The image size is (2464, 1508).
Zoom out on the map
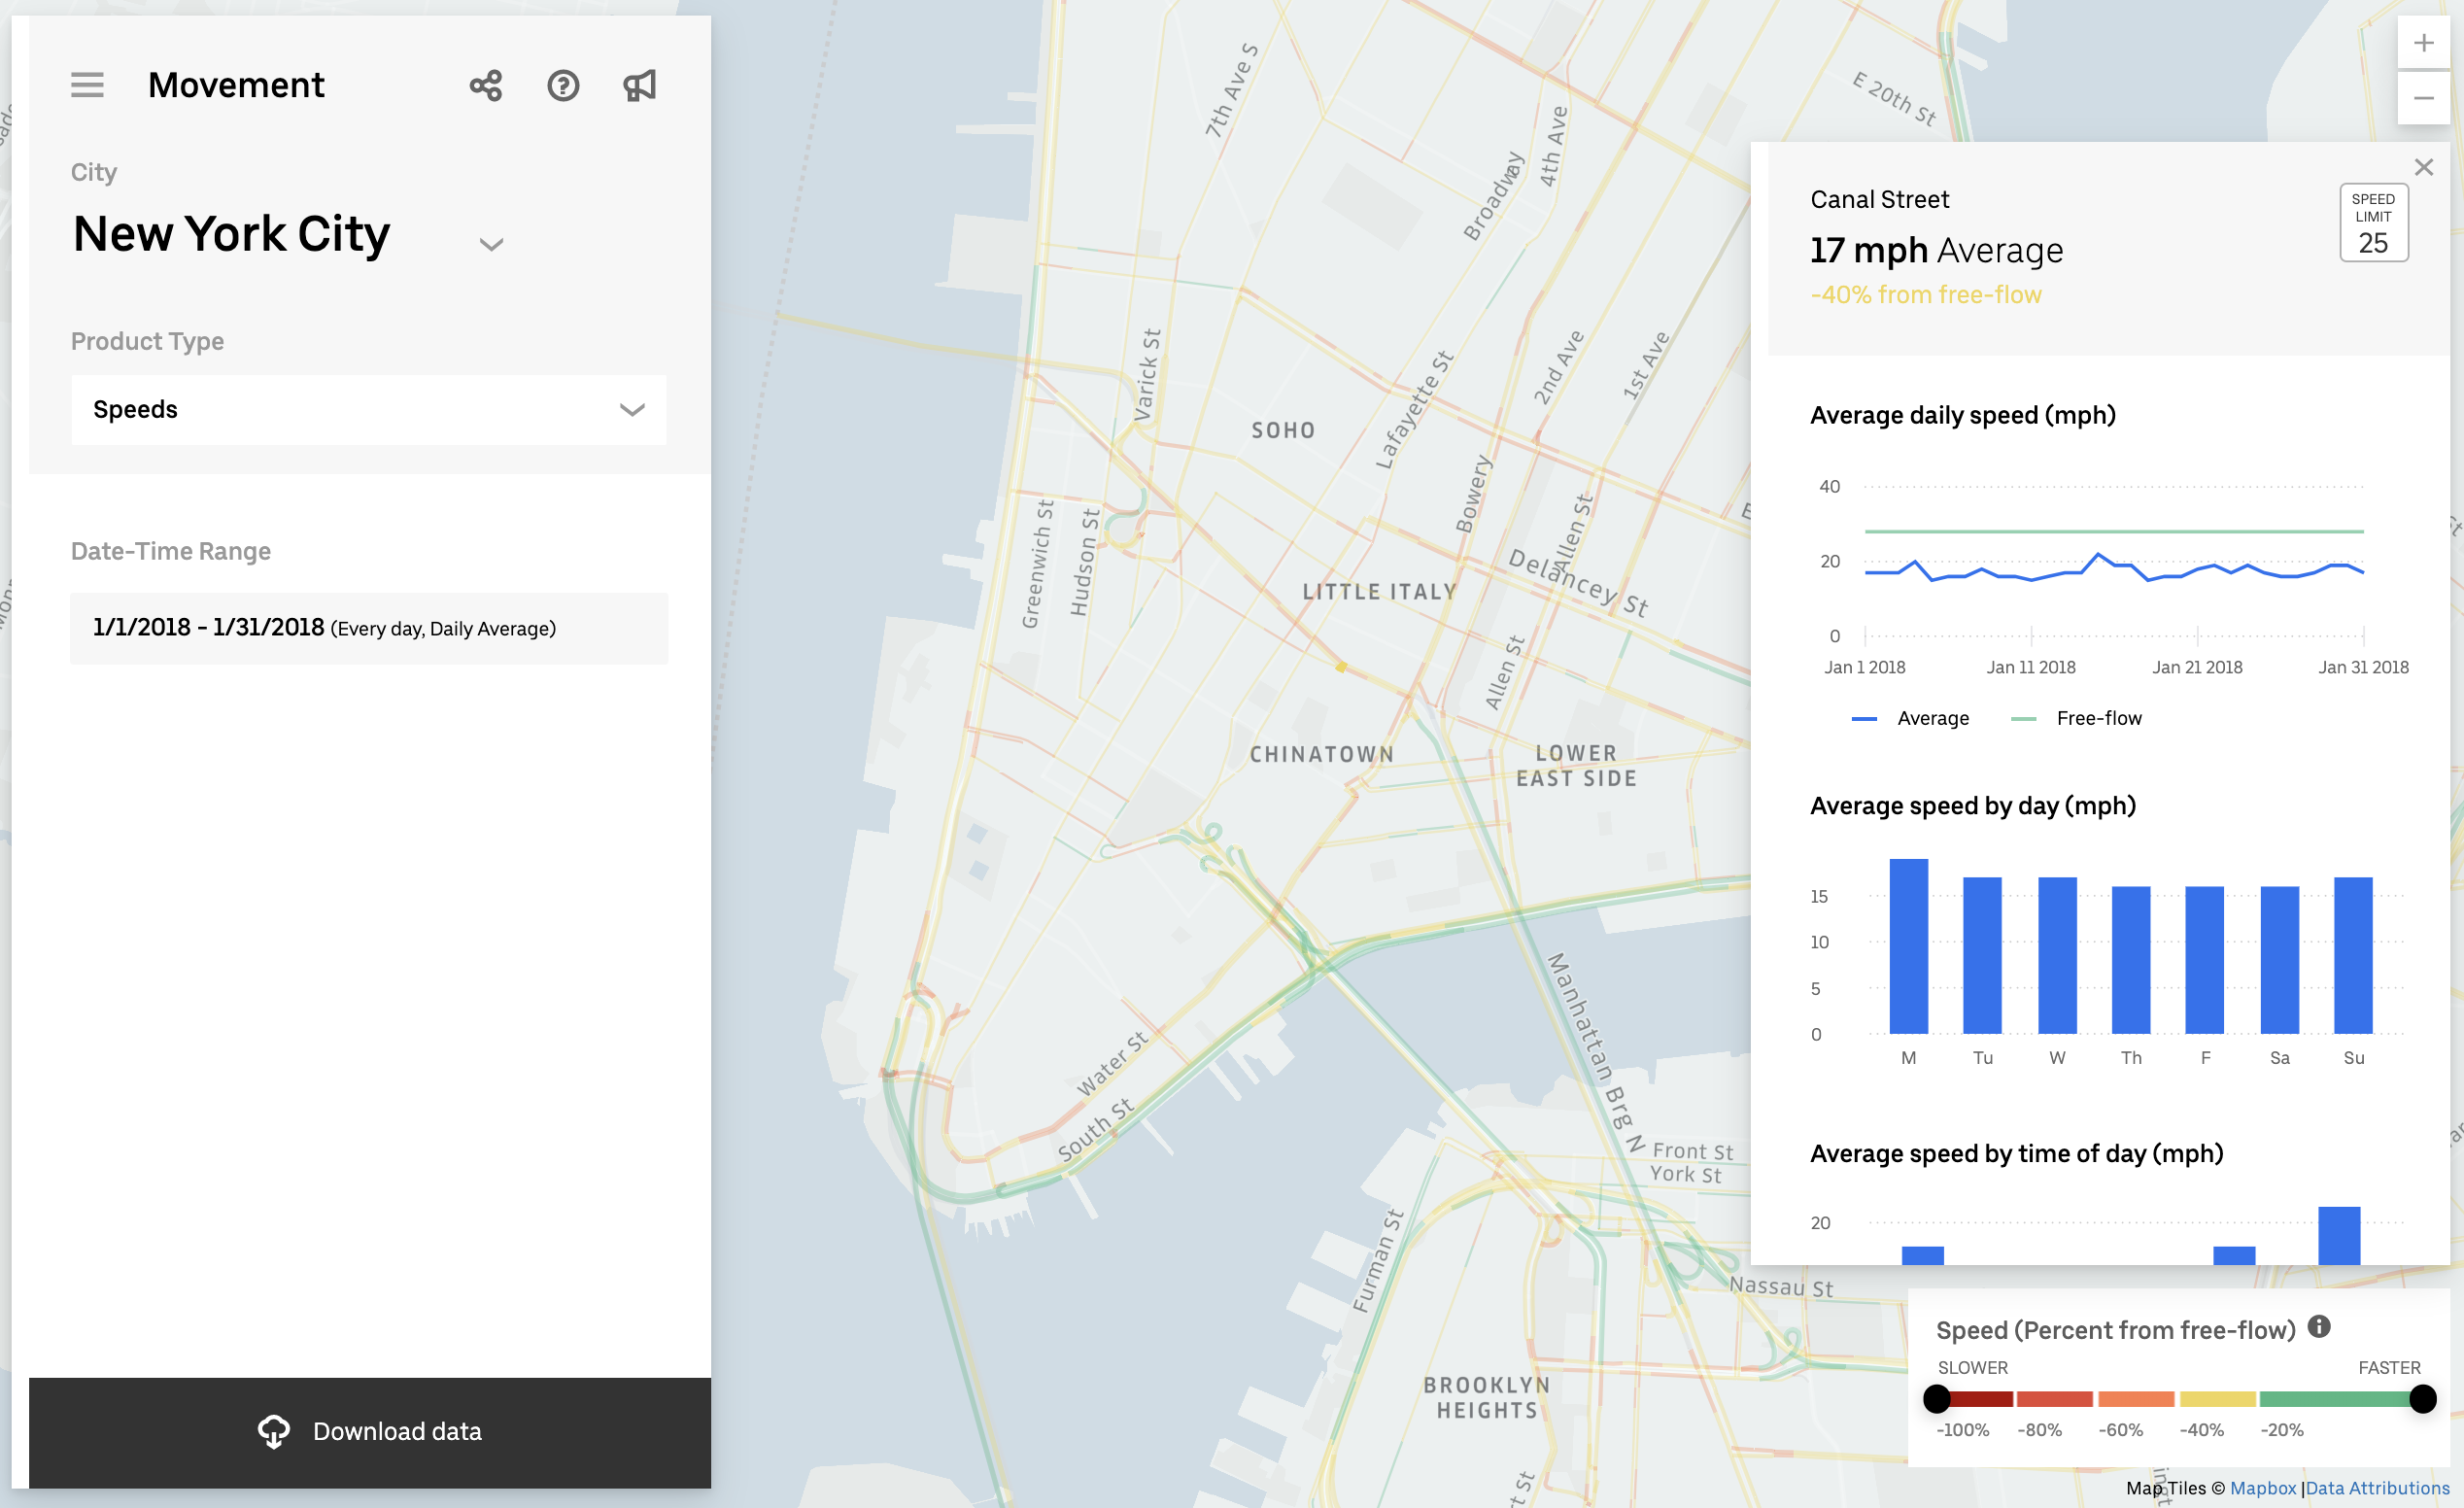click(x=2424, y=97)
